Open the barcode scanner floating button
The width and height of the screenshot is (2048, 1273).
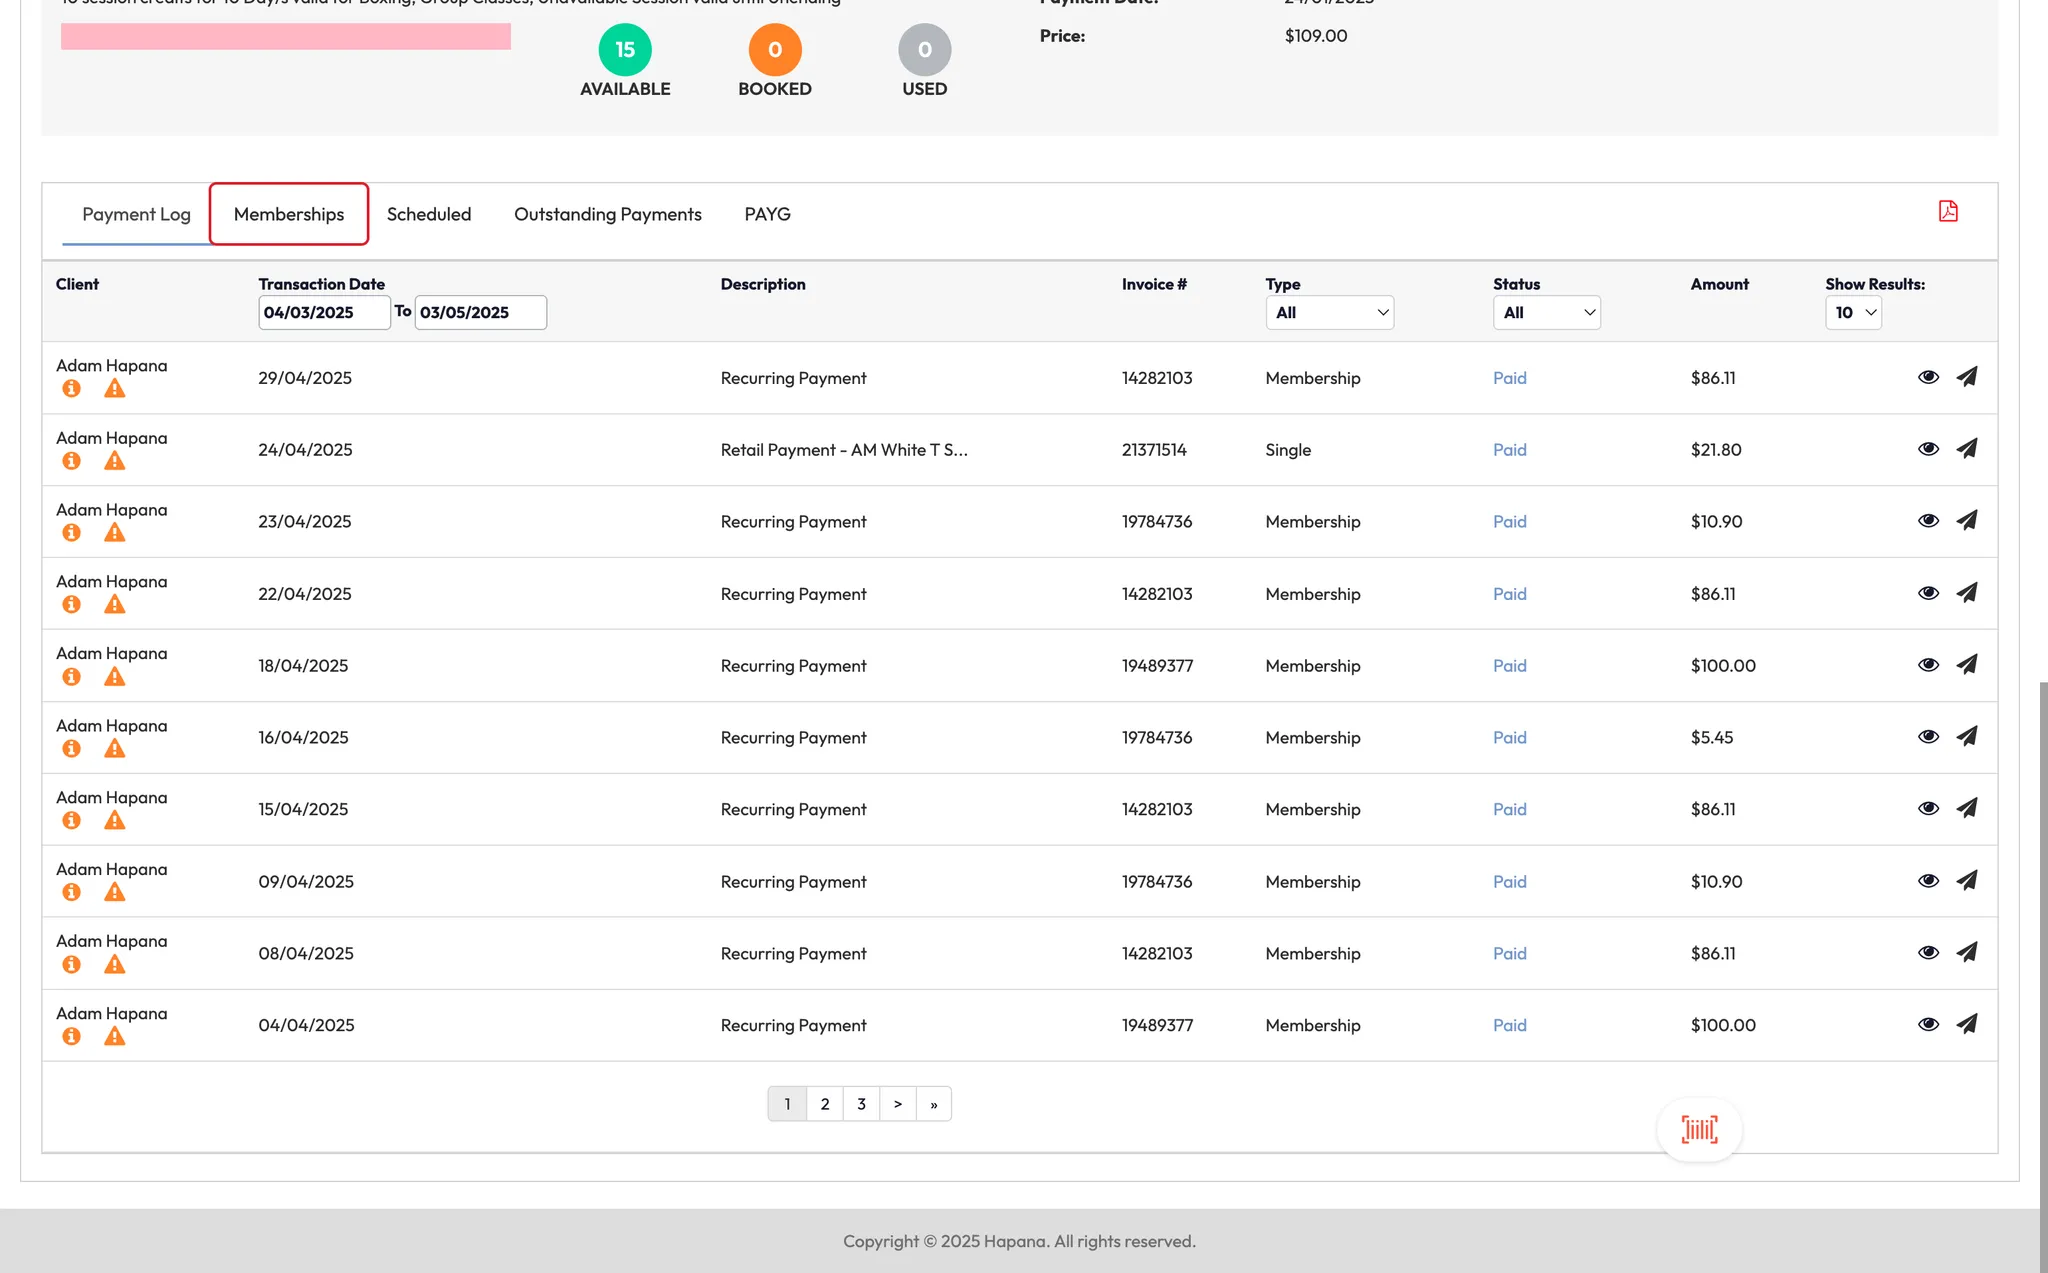pyautogui.click(x=1698, y=1130)
